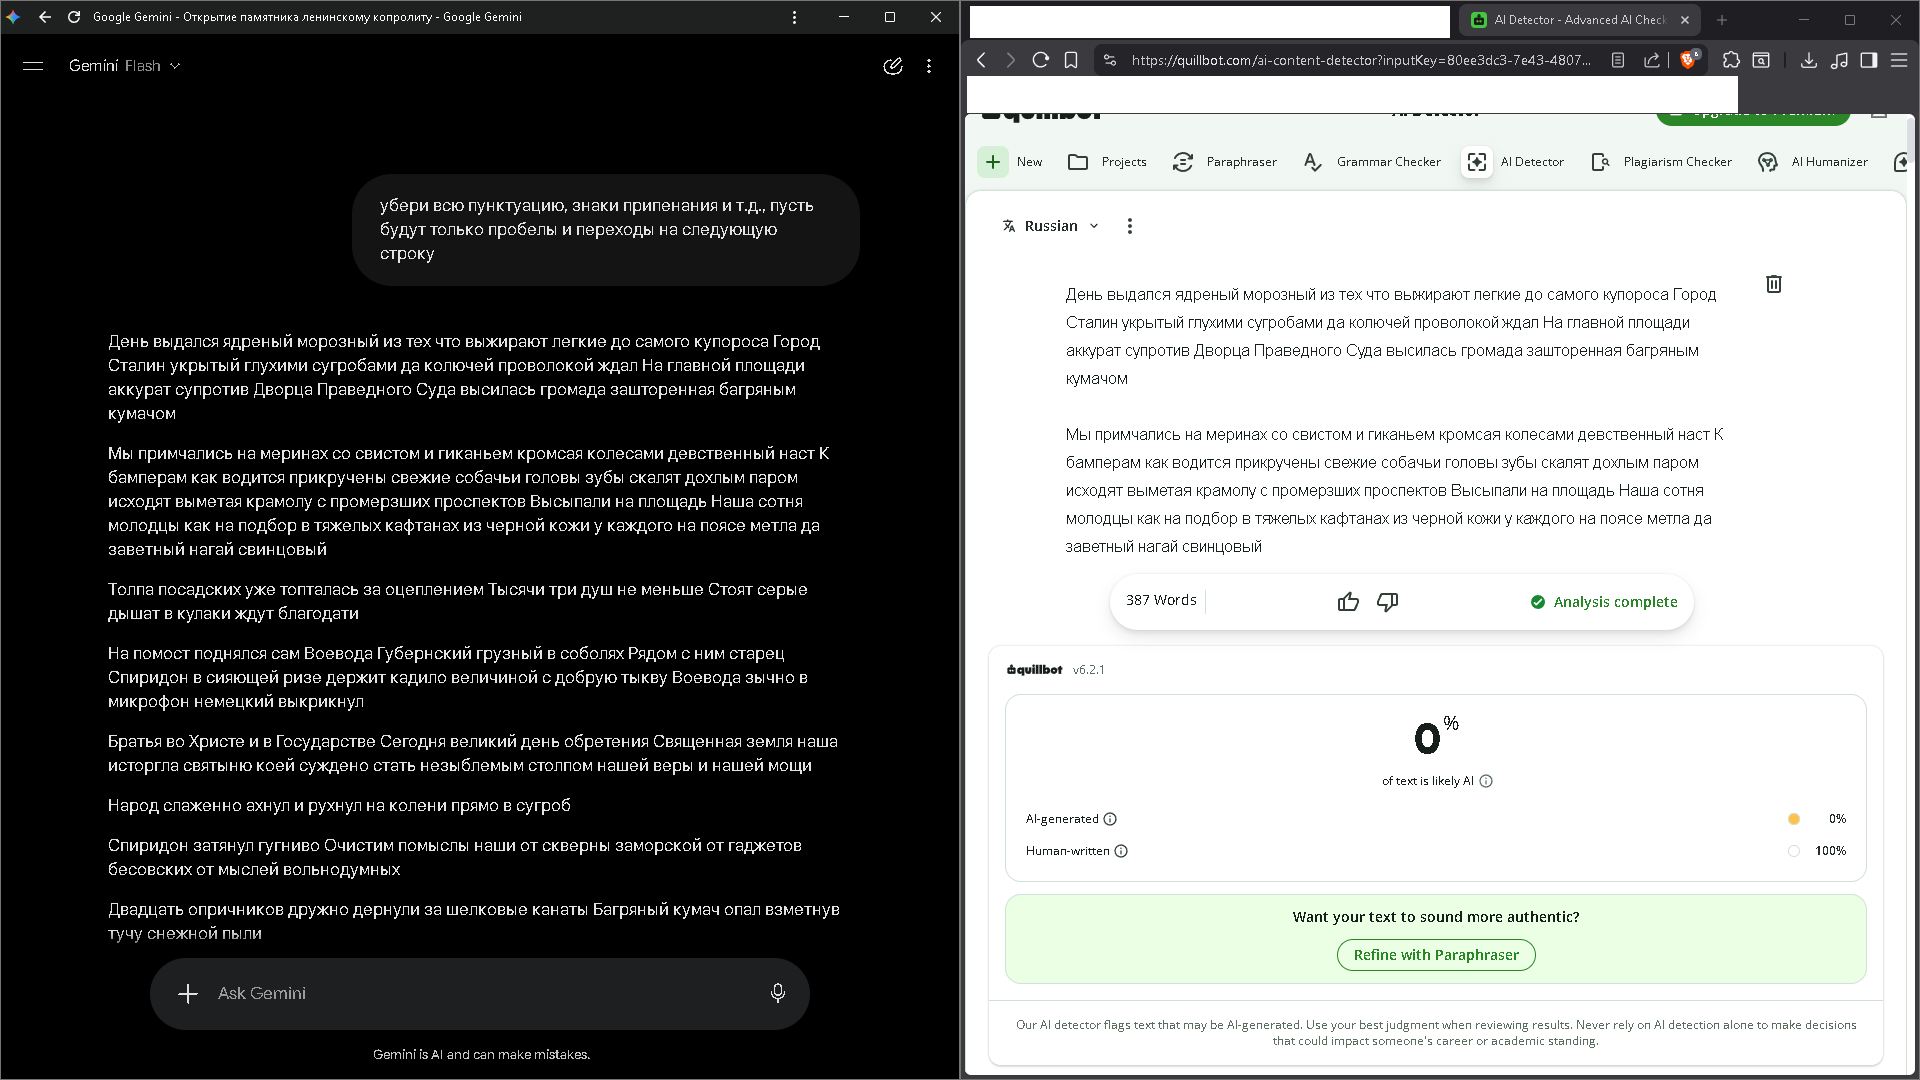View site information icon beside URL
This screenshot has height=1080, width=1920.
(1110, 60)
